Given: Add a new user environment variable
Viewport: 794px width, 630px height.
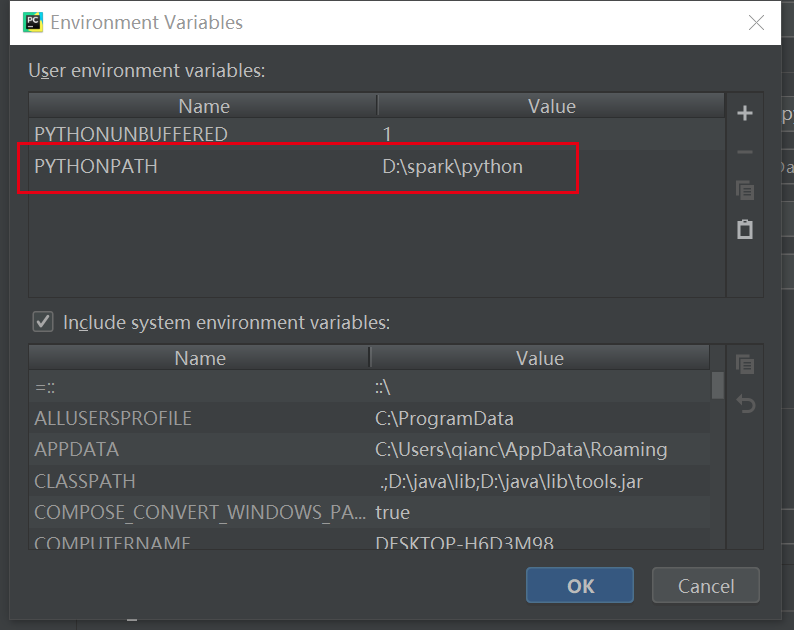Looking at the screenshot, I should 744,113.
